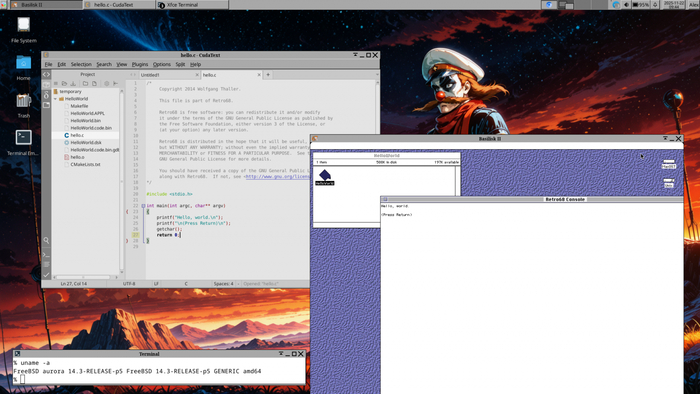The height and width of the screenshot is (394, 700).
Task: Open the Help menu in CudaText
Action: [196, 64]
